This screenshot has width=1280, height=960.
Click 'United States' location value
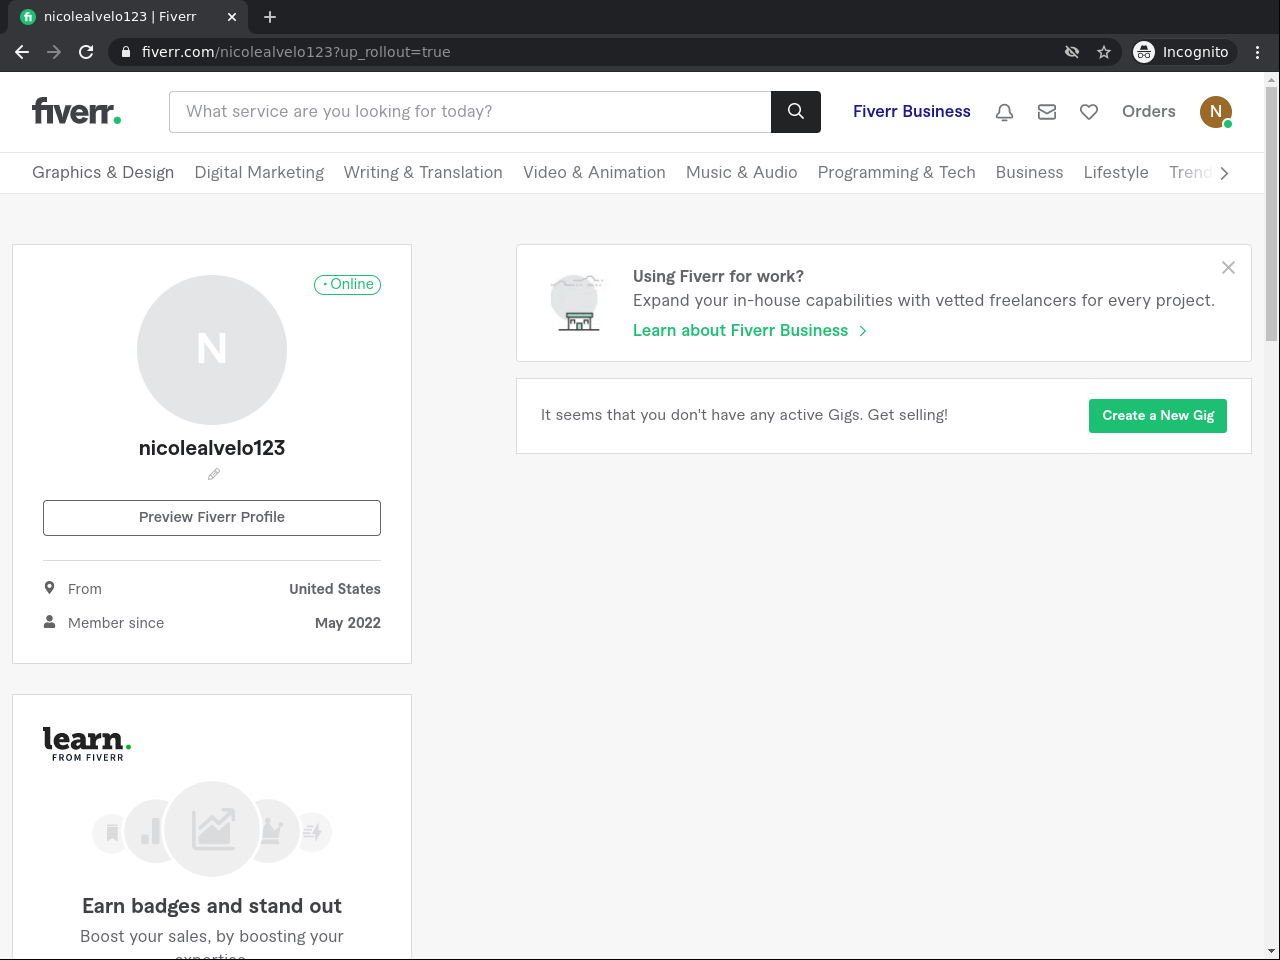pyautogui.click(x=335, y=589)
